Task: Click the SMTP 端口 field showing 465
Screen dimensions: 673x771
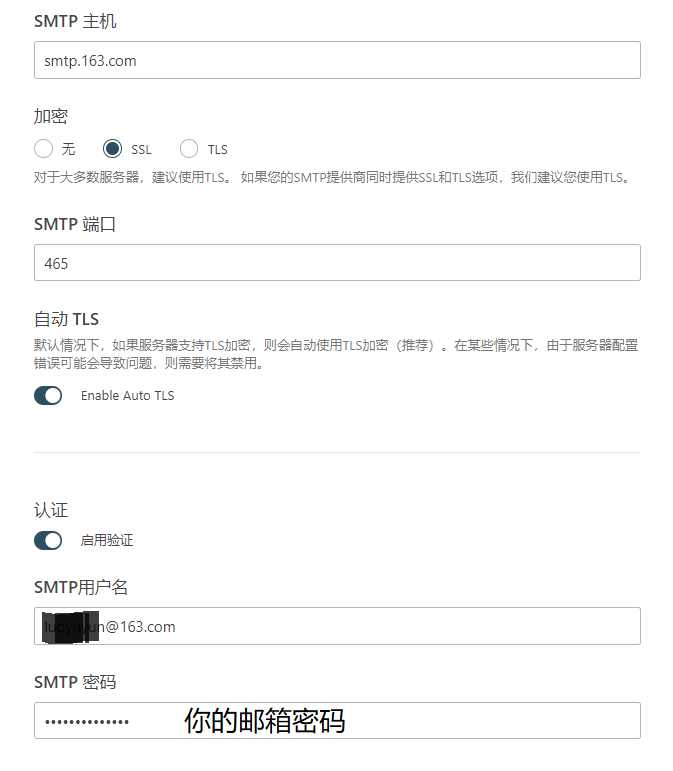Action: click(337, 263)
